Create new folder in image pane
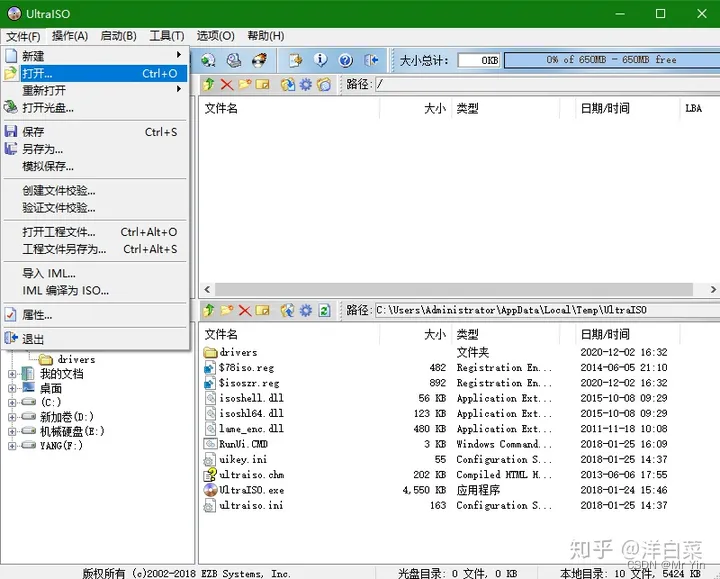The height and width of the screenshot is (579, 720). click(x=245, y=84)
